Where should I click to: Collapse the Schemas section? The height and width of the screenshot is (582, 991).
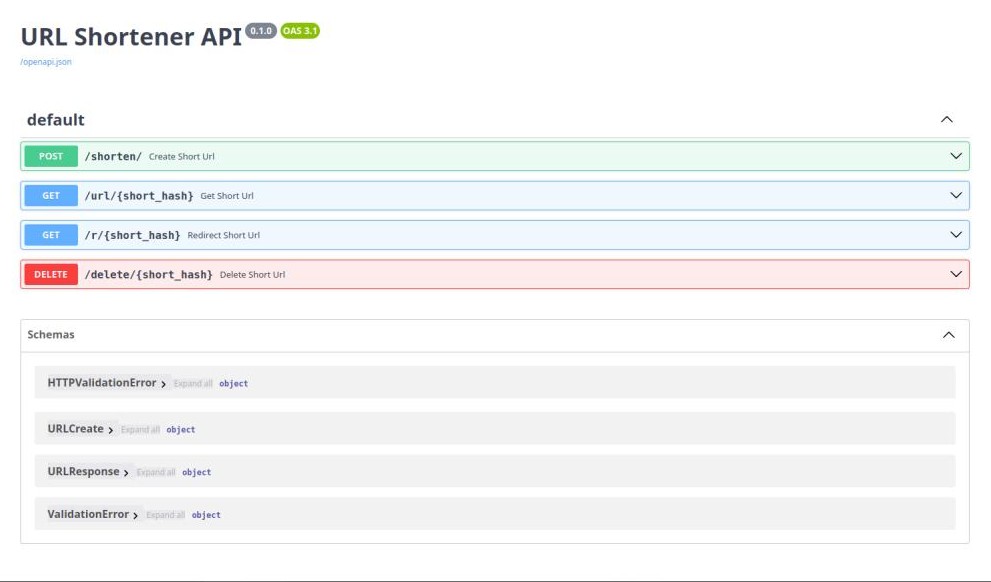pos(948,335)
